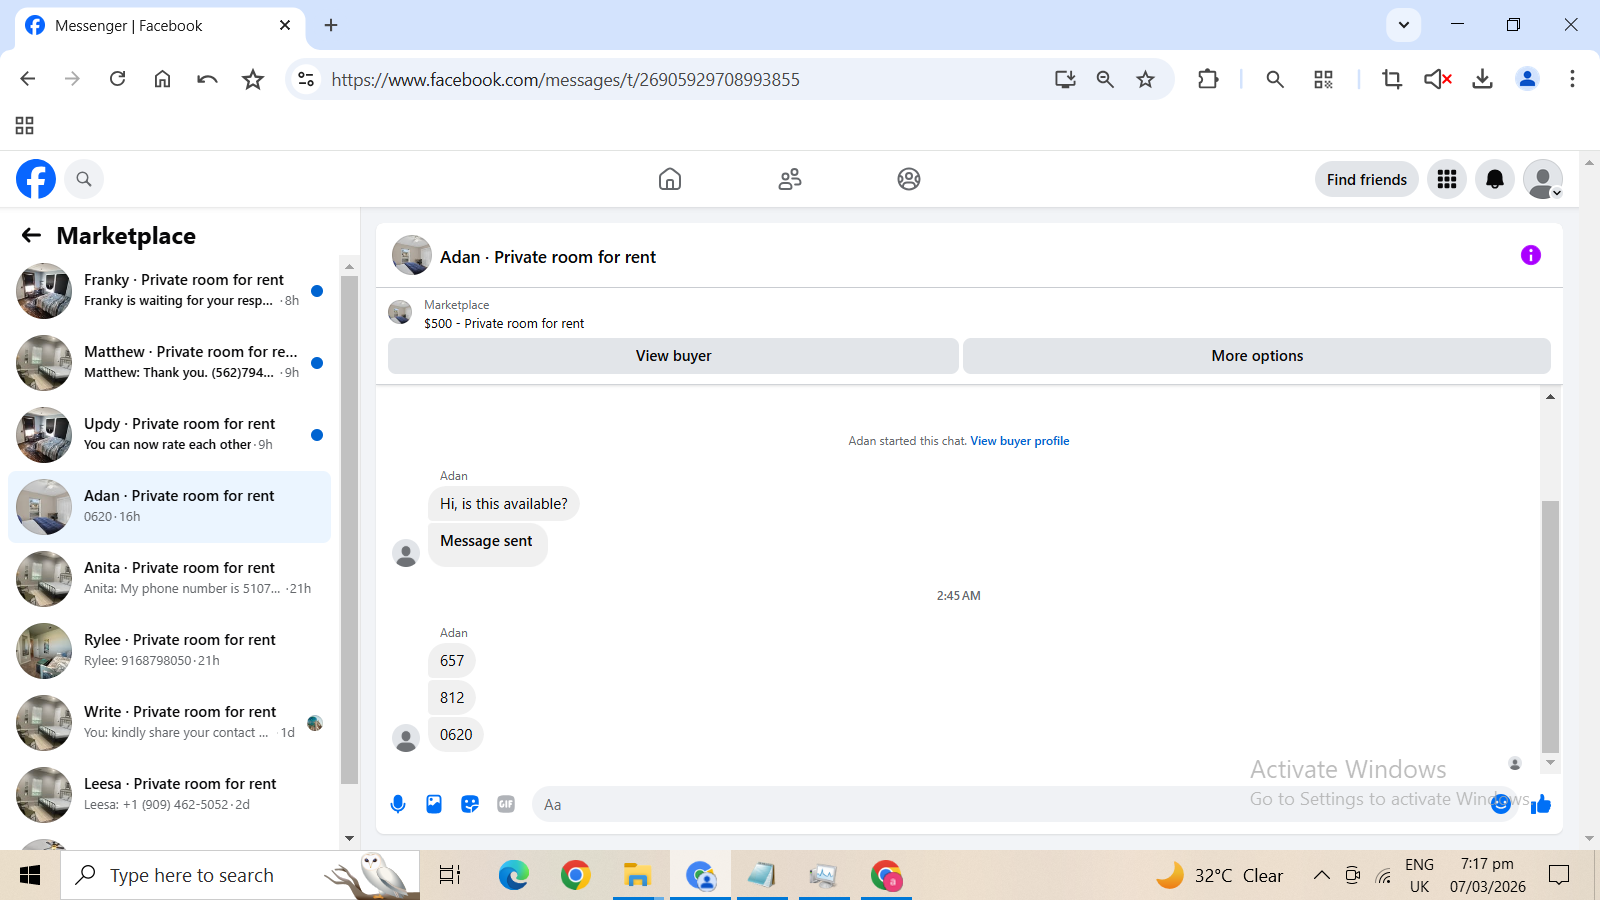Click the Find friends button
The image size is (1600, 900).
coord(1367,180)
